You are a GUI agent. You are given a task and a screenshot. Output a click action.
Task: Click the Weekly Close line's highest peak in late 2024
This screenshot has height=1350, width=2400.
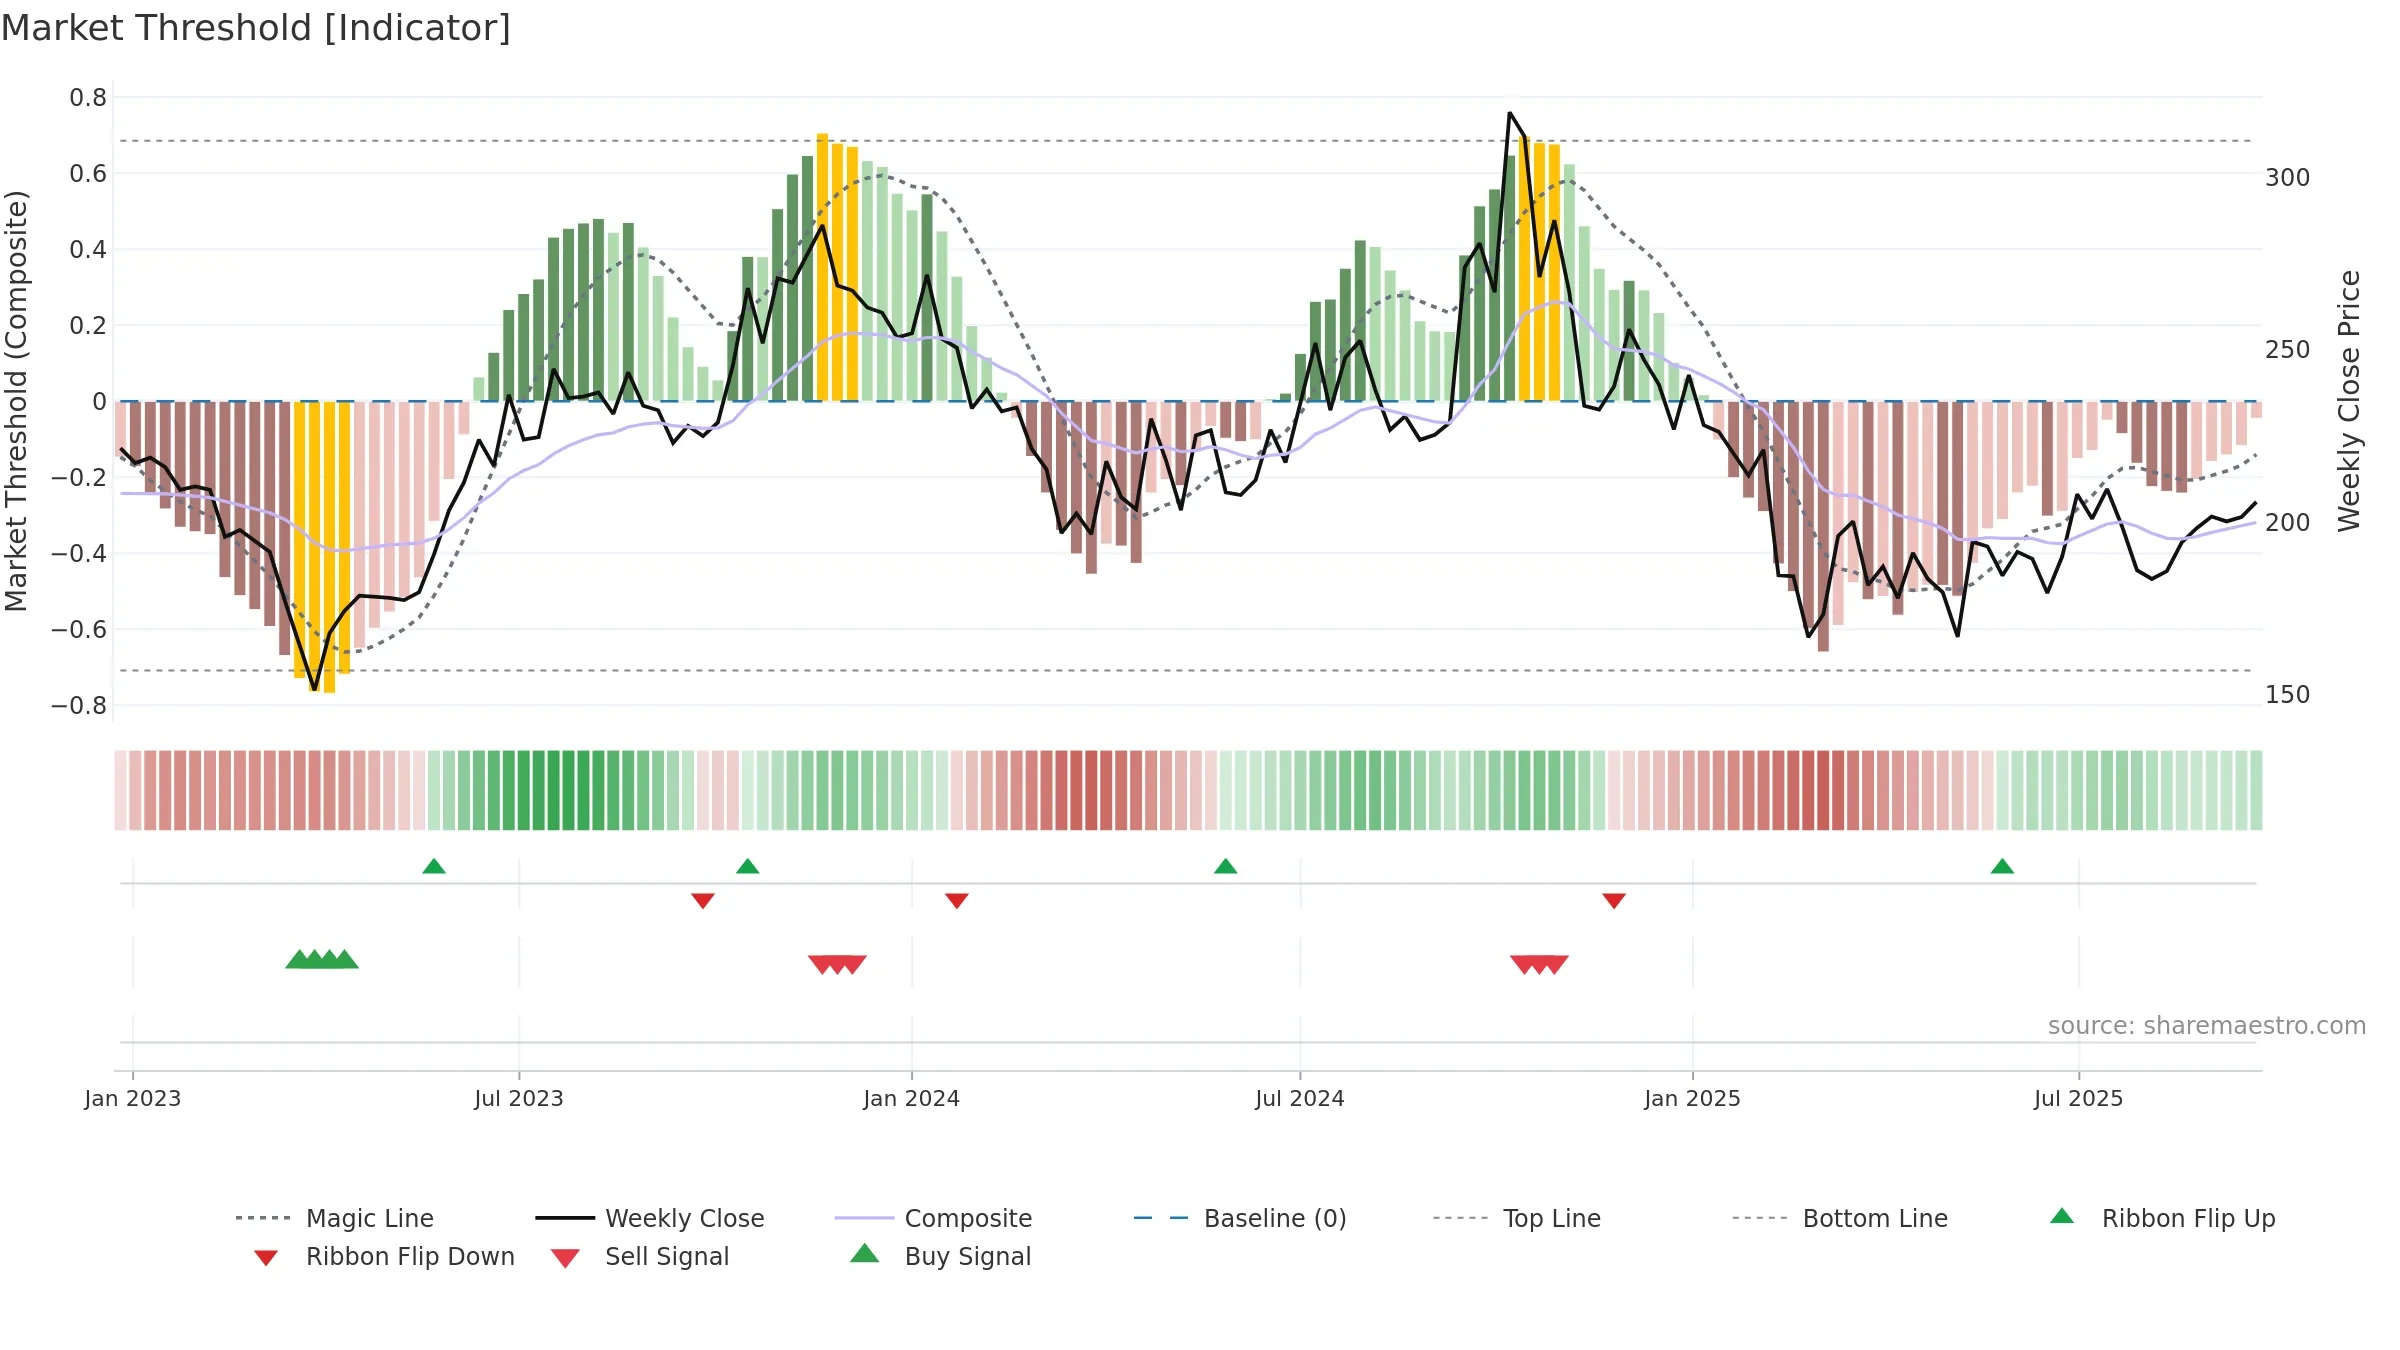coord(1510,113)
